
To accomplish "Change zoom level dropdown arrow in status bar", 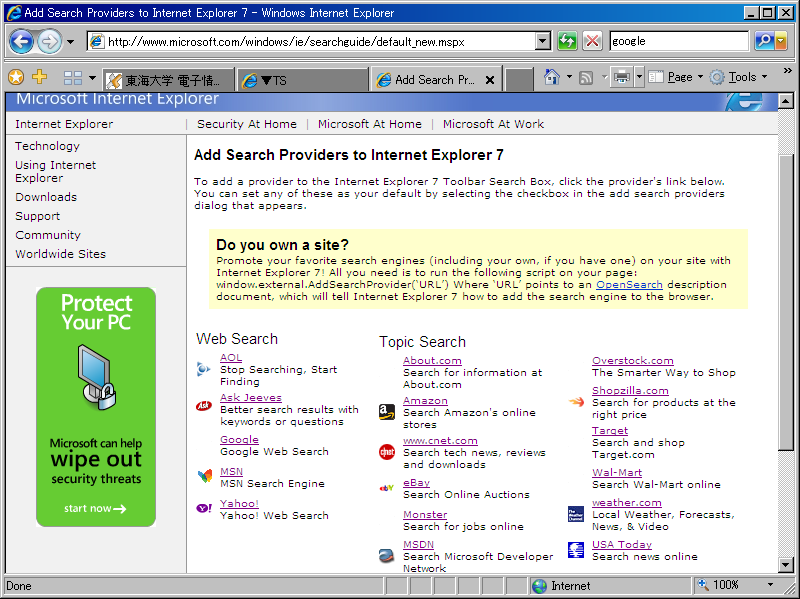I will pyautogui.click(x=770, y=585).
